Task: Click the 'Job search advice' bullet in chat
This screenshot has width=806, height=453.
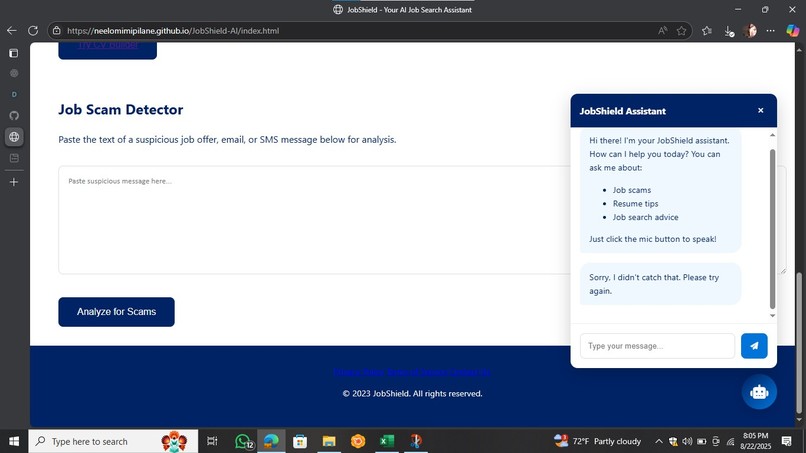Action: click(645, 218)
